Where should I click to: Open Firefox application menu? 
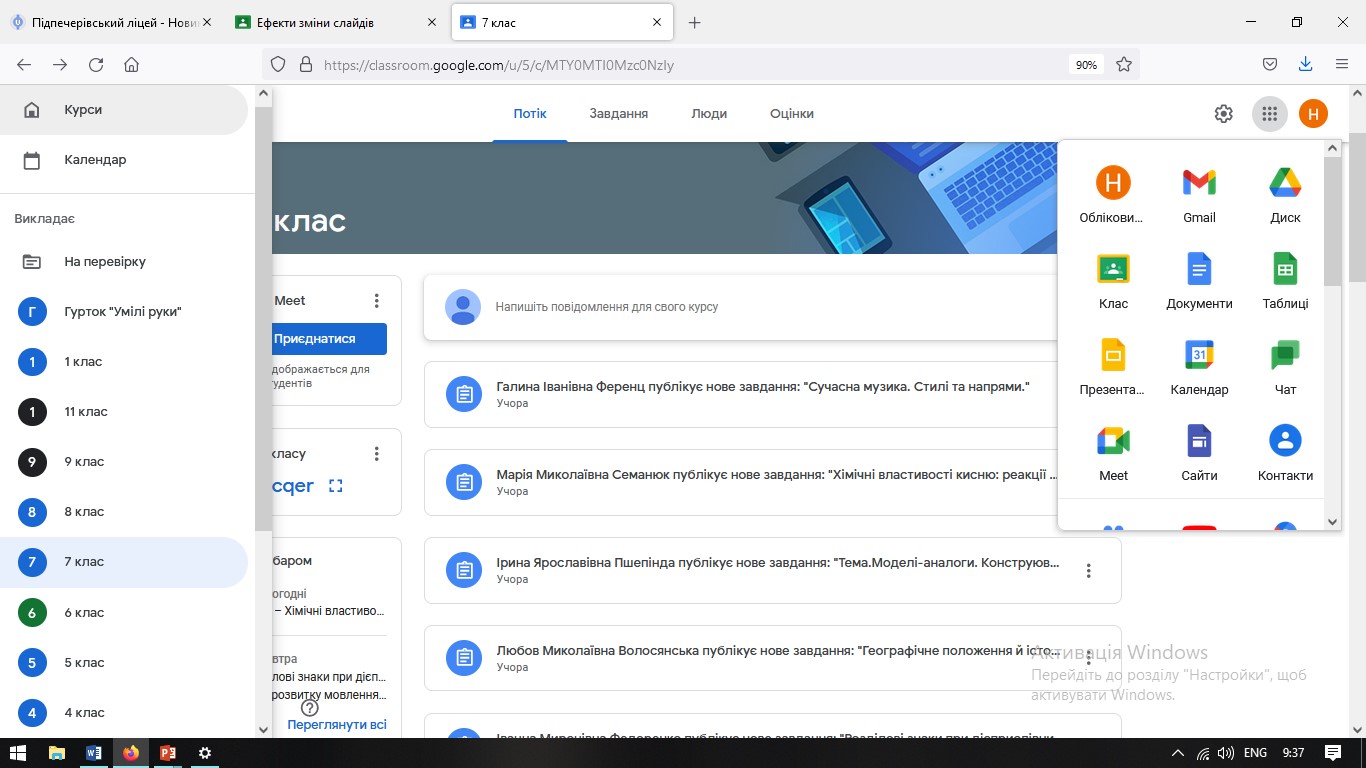[x=1342, y=64]
